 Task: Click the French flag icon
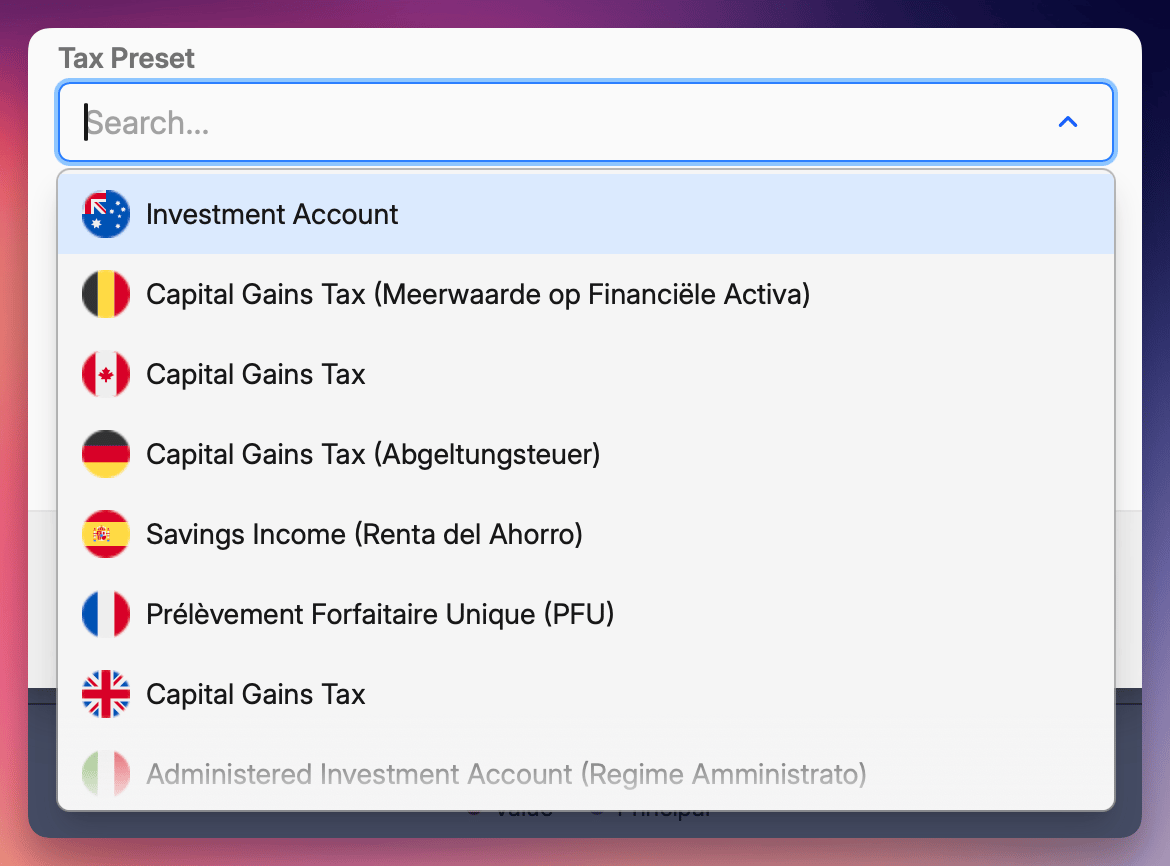click(x=105, y=613)
